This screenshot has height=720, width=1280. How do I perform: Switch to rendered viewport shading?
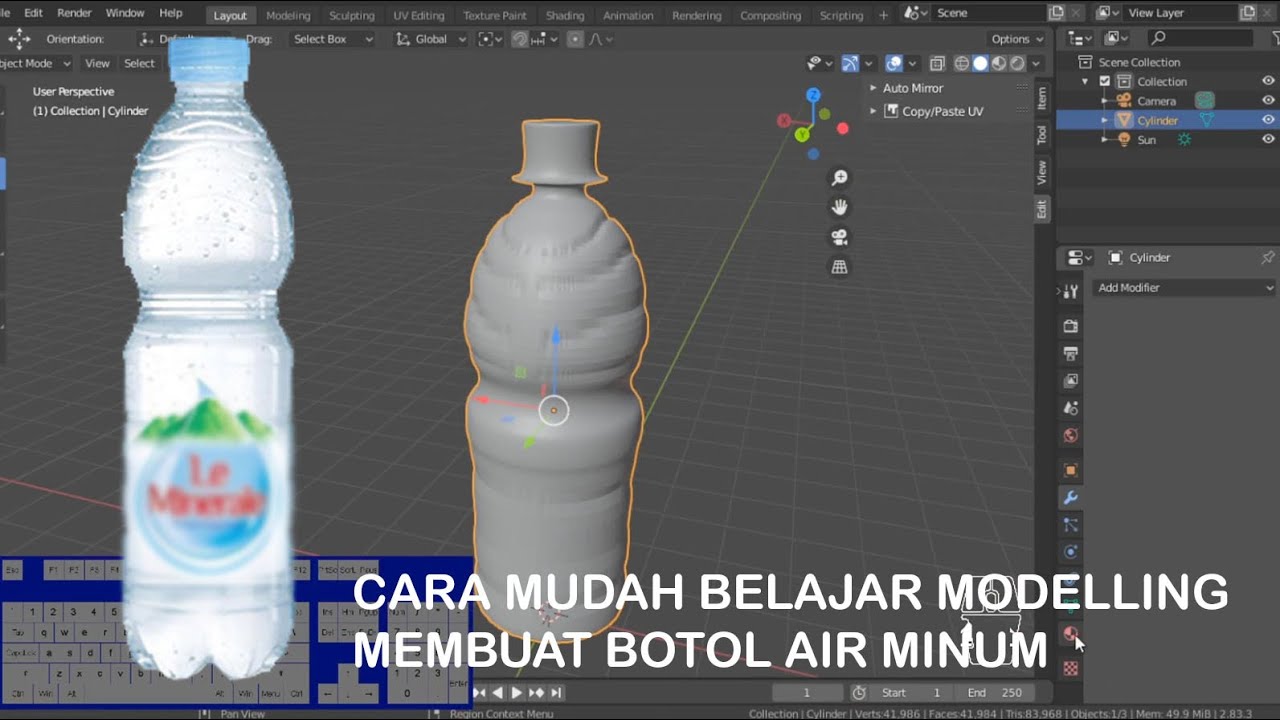pos(1017,63)
